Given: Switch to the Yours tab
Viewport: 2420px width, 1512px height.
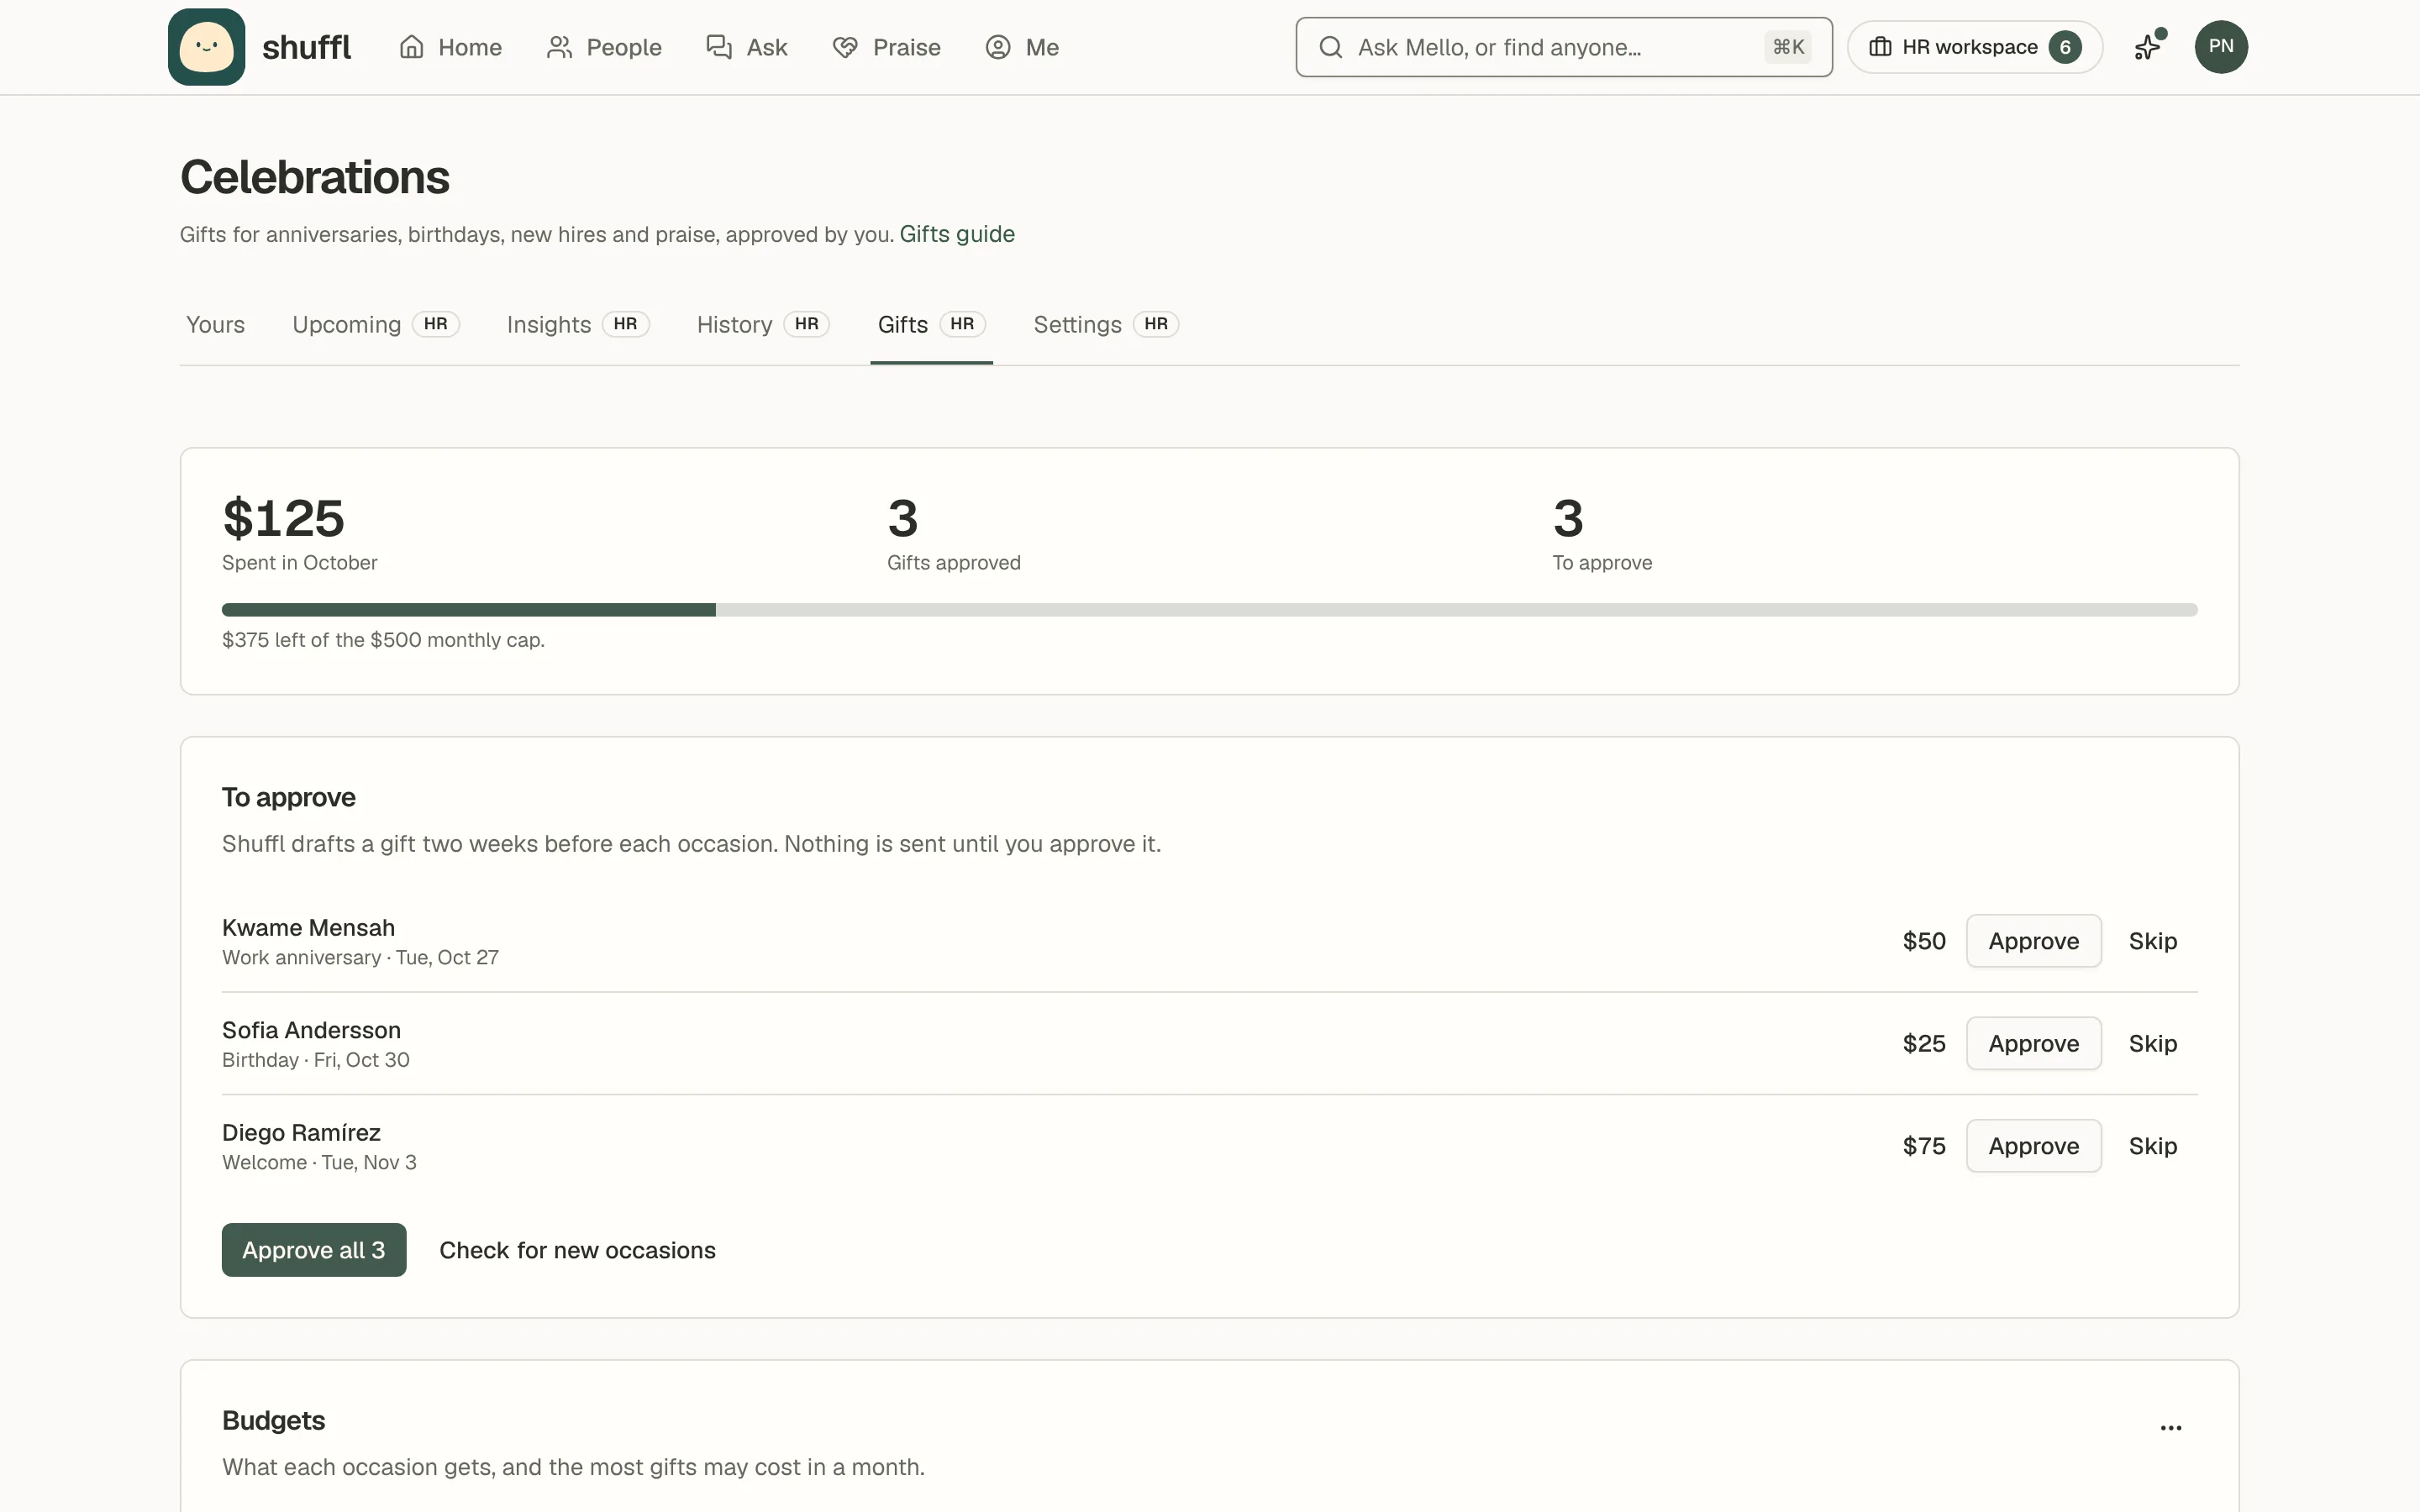Looking at the screenshot, I should (215, 325).
